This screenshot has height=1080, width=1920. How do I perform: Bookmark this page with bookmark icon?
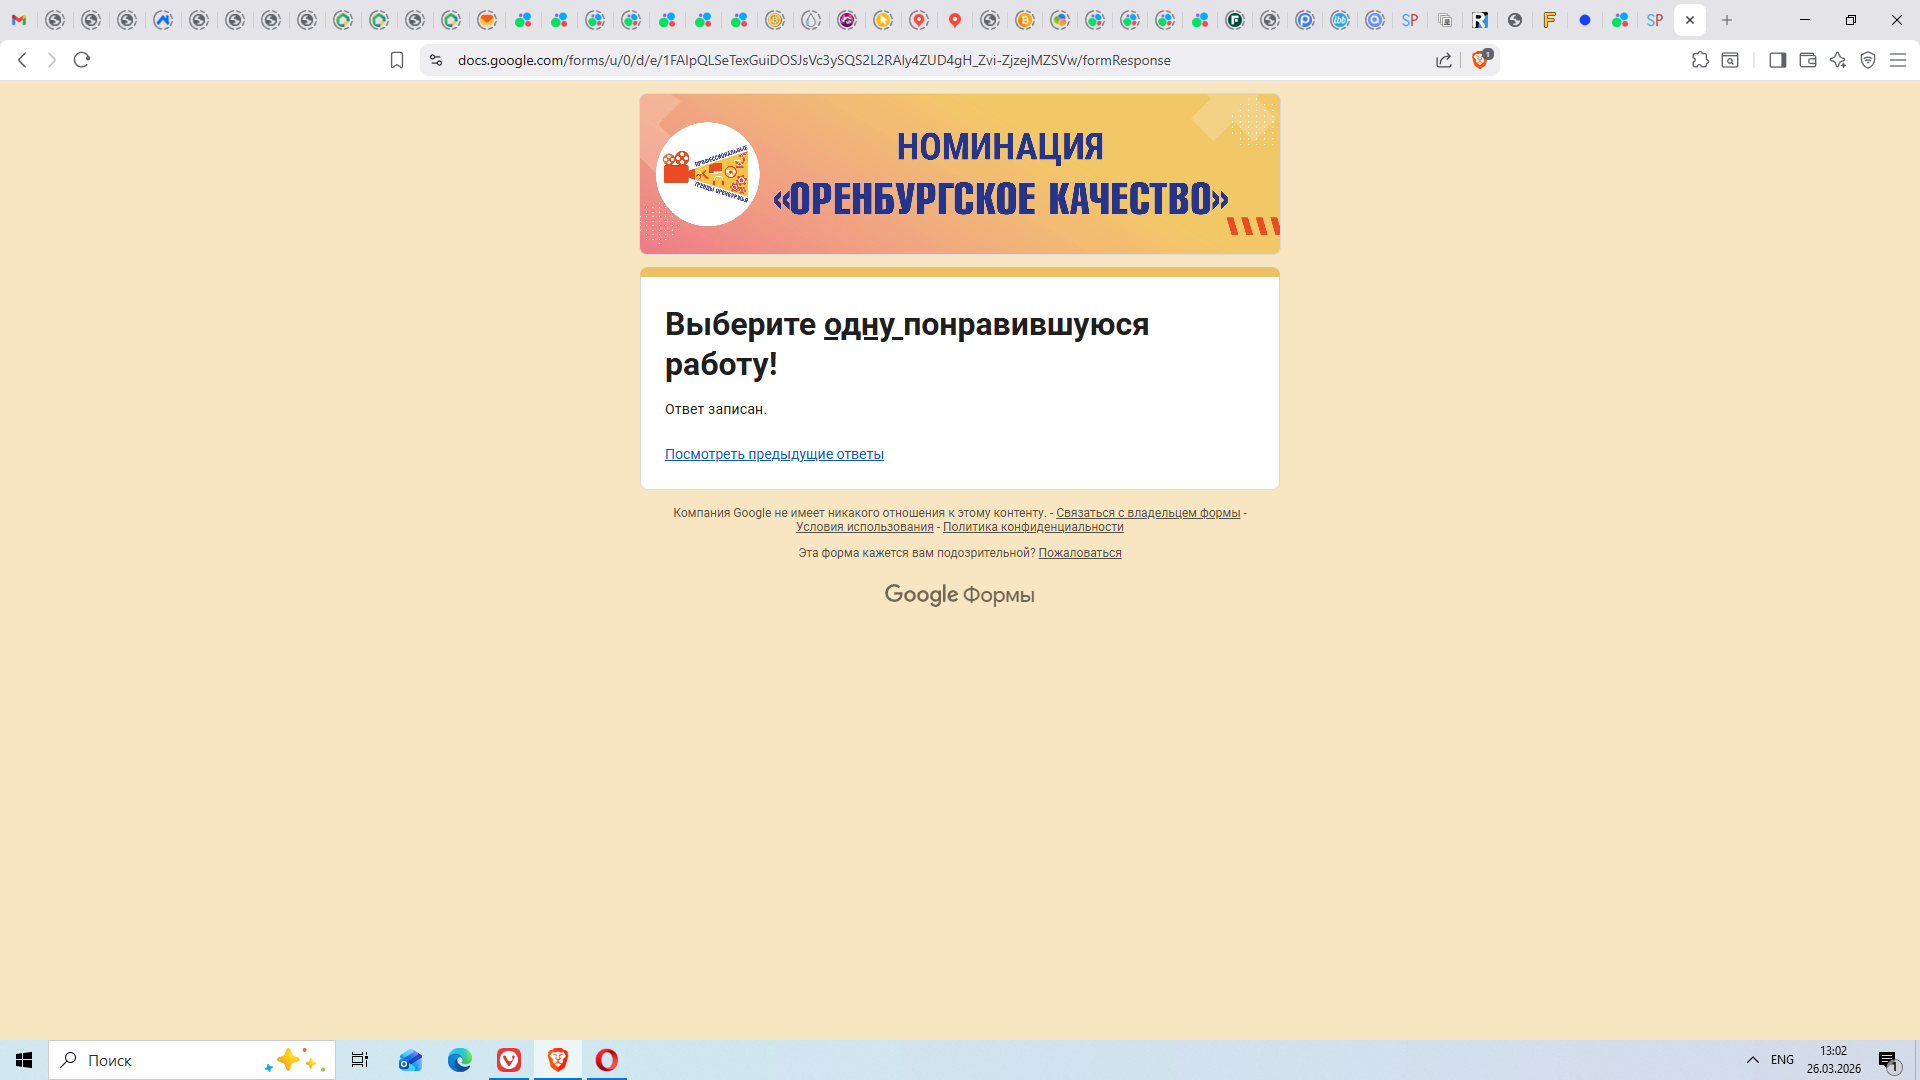pos(397,60)
